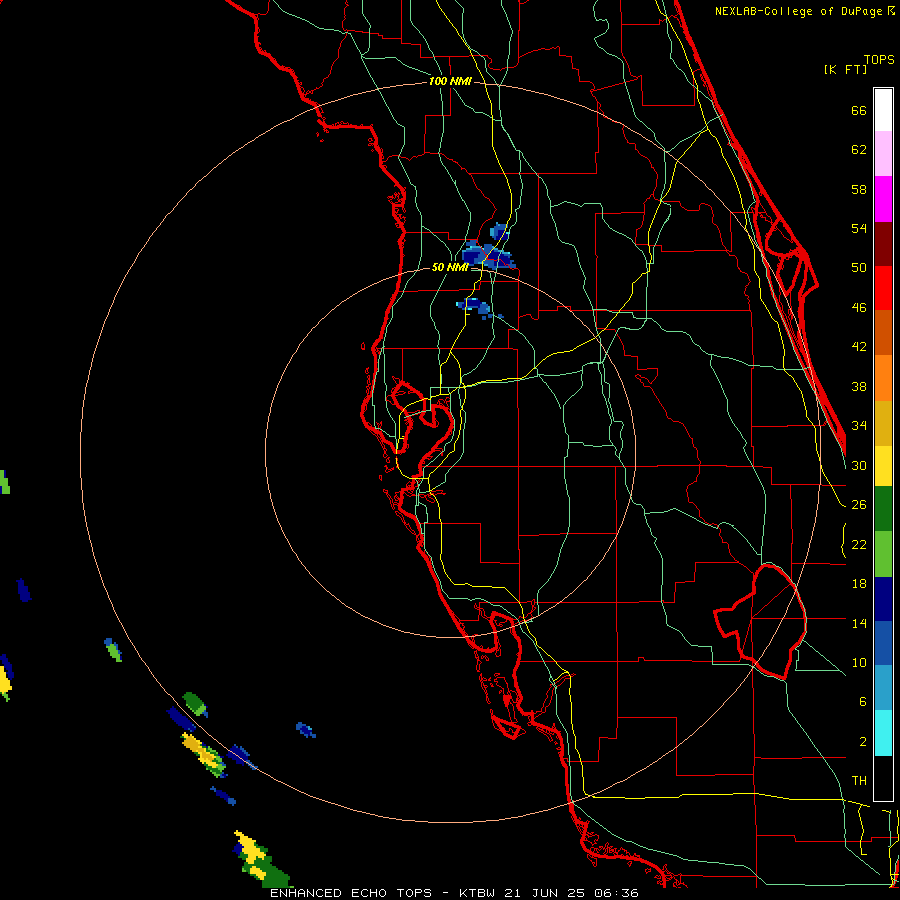Click the light green legend swatch
This screenshot has width=900, height=900.
(x=883, y=554)
